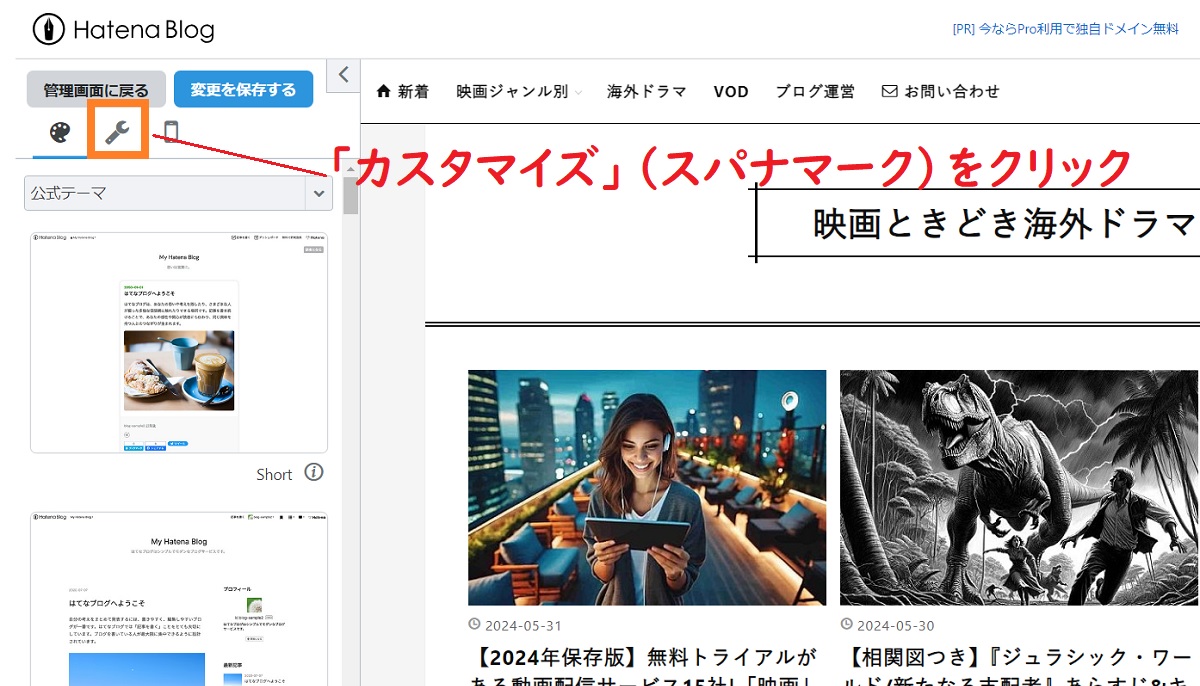Navigate to the ブログ運営 section

(814, 91)
